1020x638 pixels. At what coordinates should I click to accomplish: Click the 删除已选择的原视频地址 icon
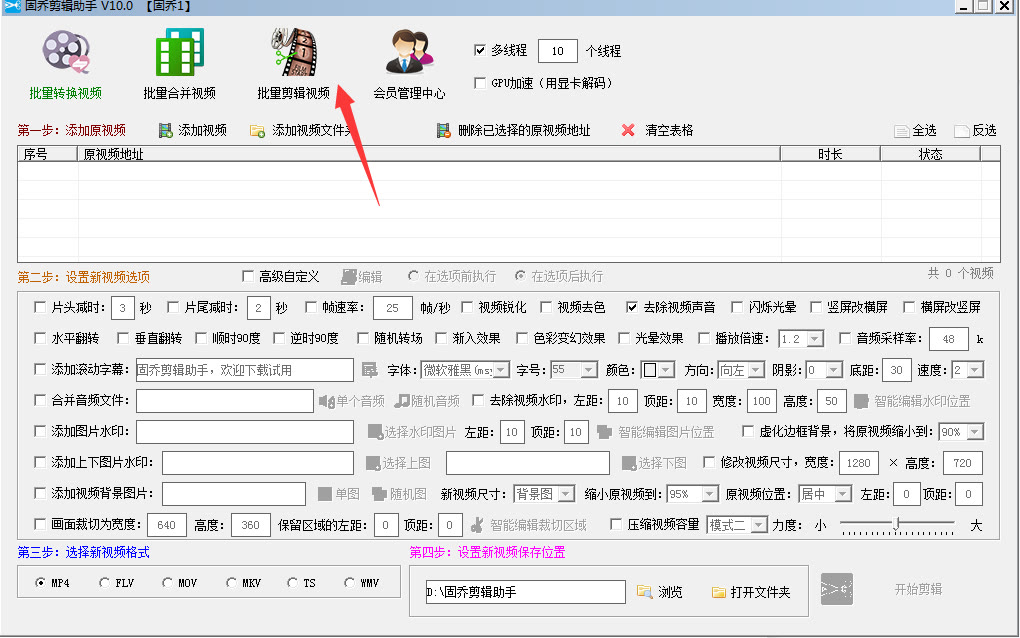pos(444,131)
